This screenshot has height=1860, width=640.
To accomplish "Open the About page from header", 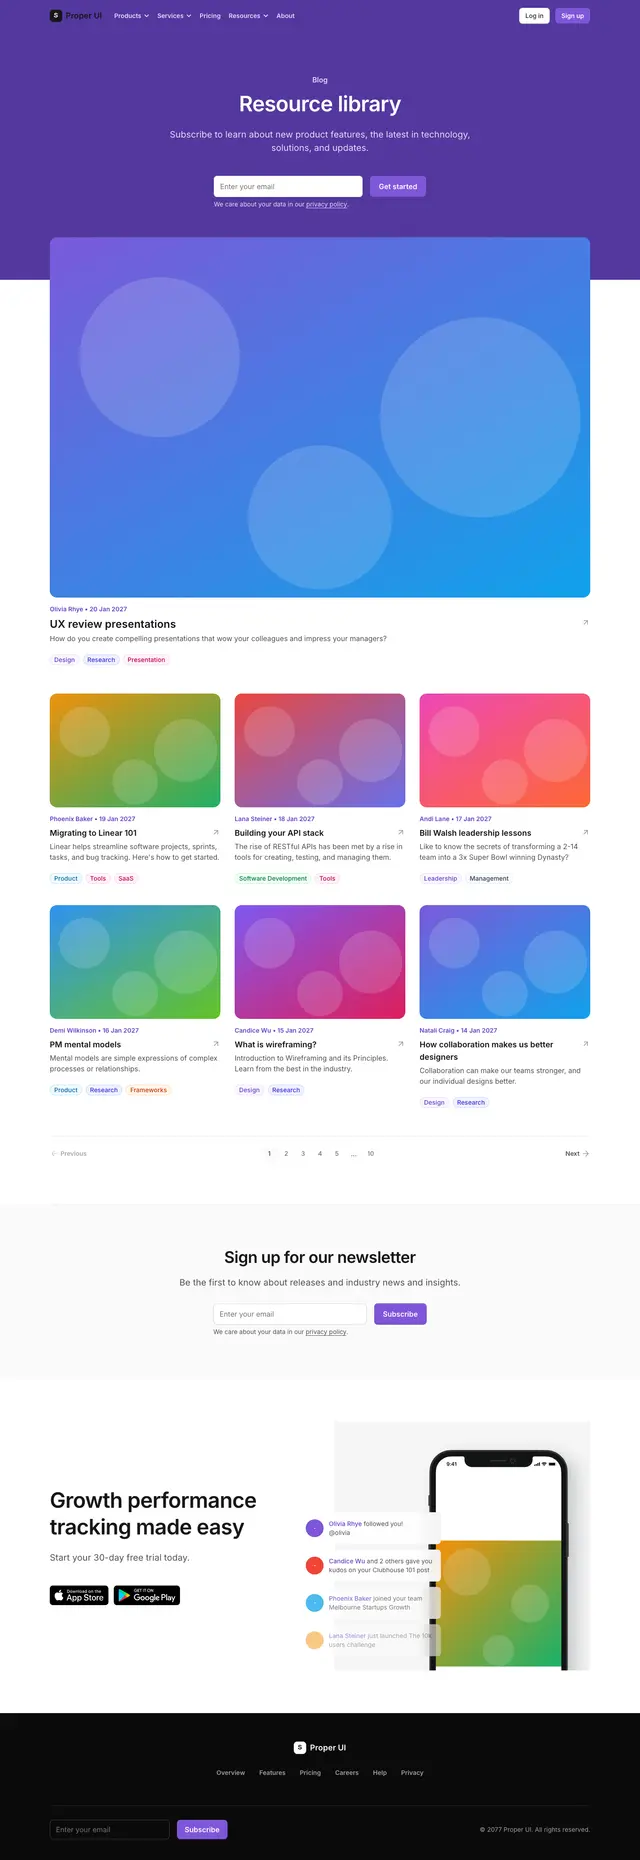I will (285, 16).
